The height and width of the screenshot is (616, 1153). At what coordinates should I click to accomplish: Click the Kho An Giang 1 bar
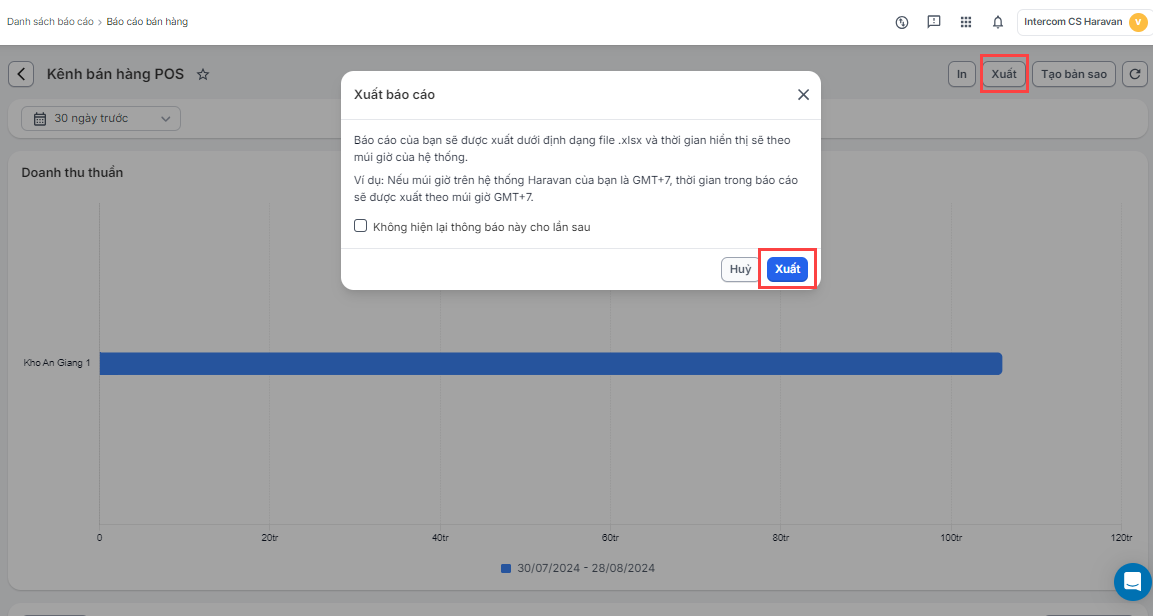click(551, 363)
